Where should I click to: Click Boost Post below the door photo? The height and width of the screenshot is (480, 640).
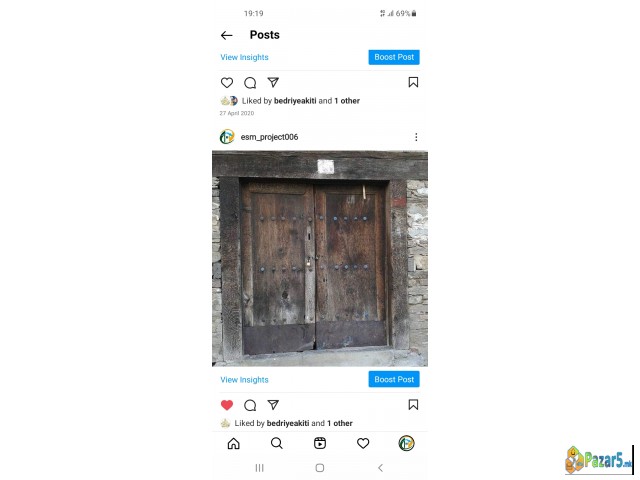pyautogui.click(x=394, y=379)
